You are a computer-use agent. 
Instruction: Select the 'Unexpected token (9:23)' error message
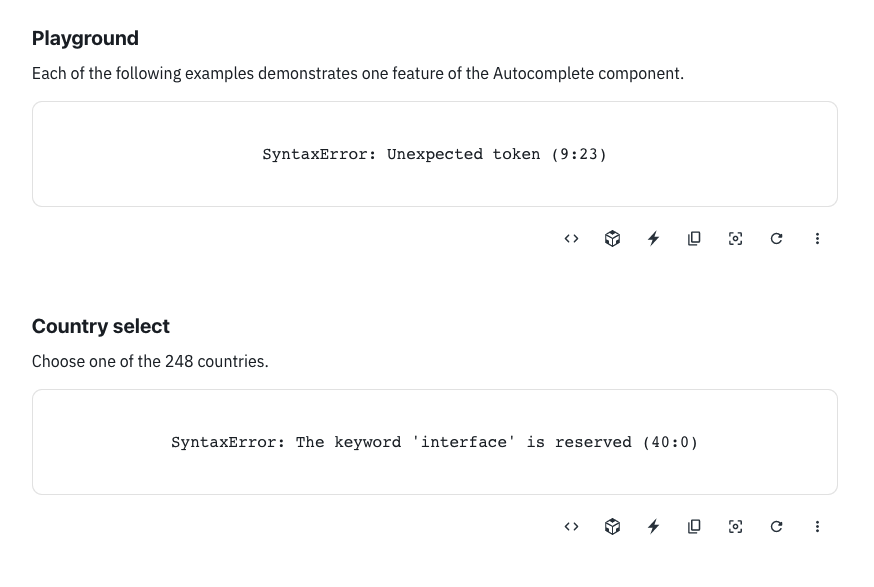(x=434, y=154)
